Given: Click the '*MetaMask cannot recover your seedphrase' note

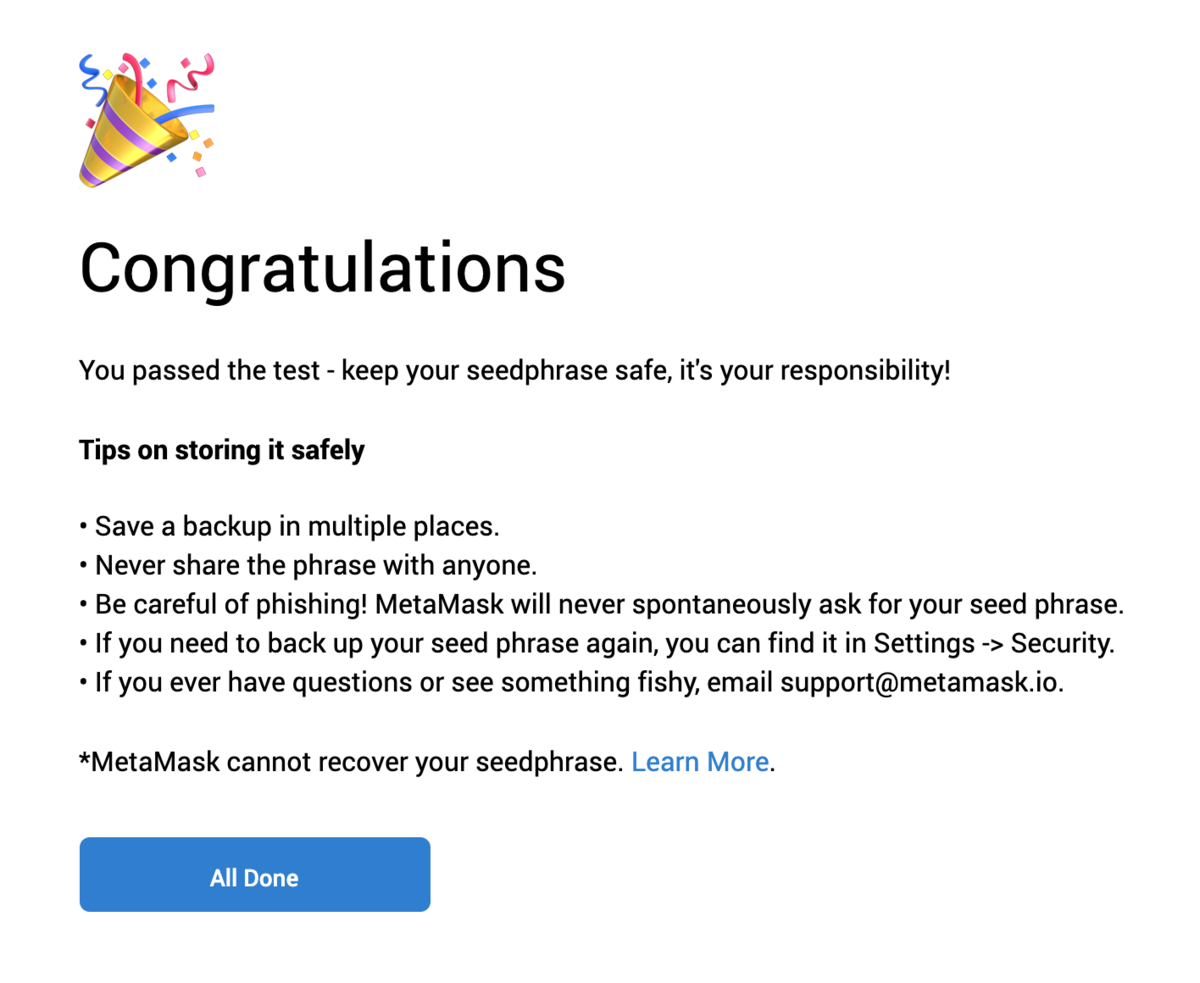Looking at the screenshot, I should [x=352, y=762].
